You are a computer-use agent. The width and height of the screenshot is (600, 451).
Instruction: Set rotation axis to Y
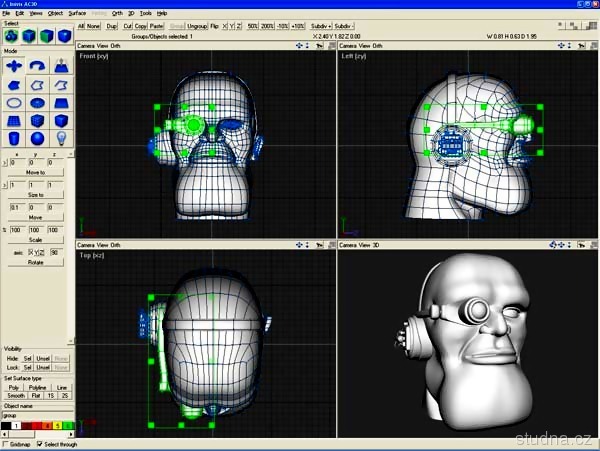pos(38,252)
